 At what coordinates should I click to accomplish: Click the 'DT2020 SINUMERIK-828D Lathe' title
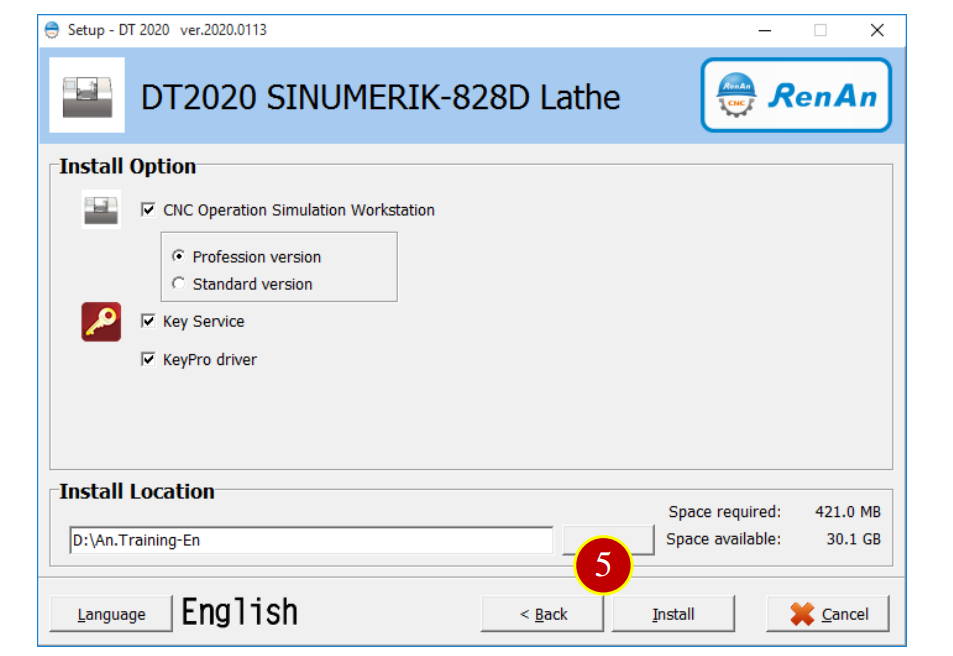[380, 97]
